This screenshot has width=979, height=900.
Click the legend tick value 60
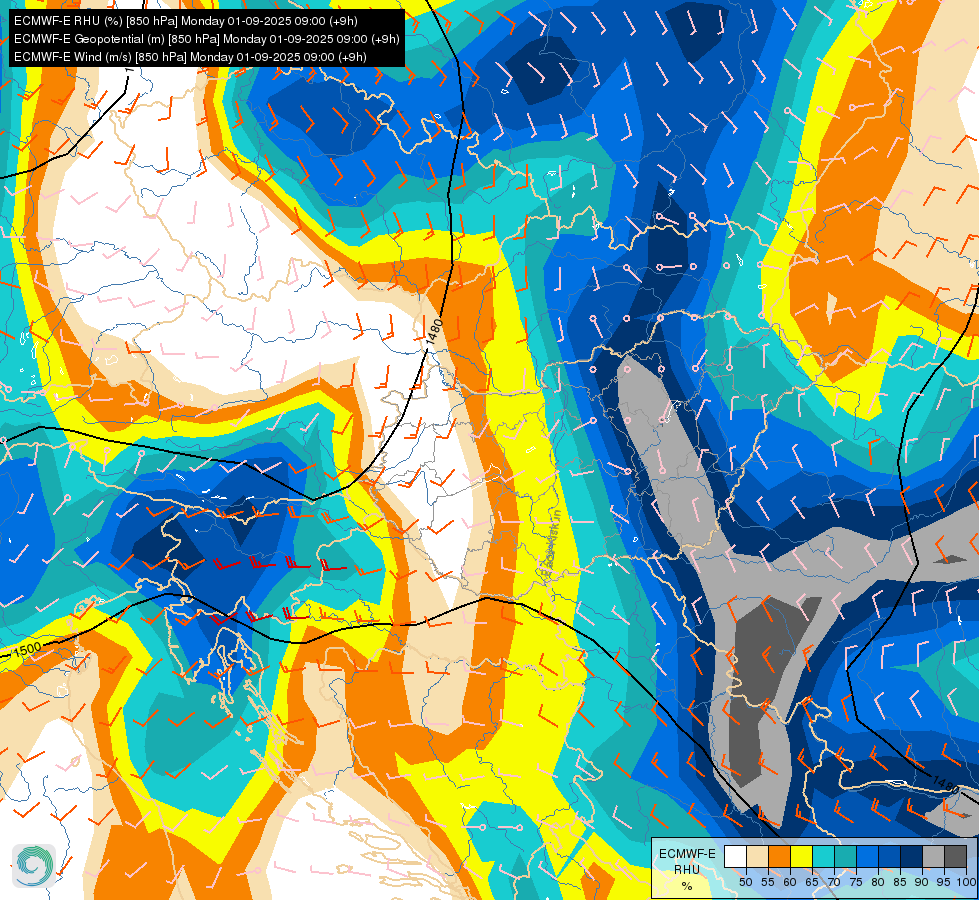coord(790,882)
